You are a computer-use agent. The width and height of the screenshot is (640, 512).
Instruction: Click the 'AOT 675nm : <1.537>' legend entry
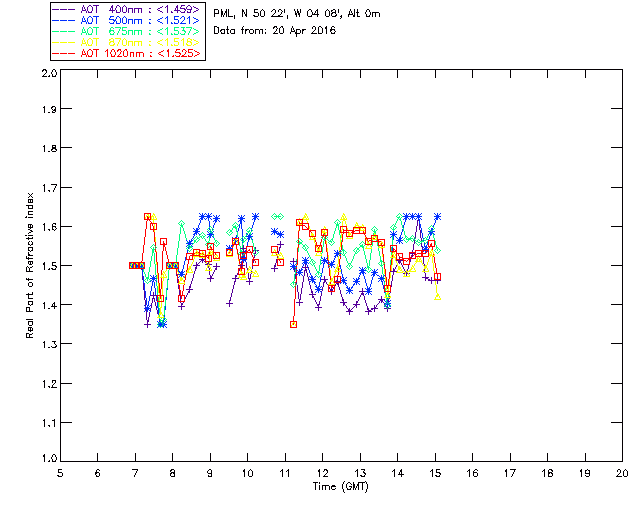(127, 31)
